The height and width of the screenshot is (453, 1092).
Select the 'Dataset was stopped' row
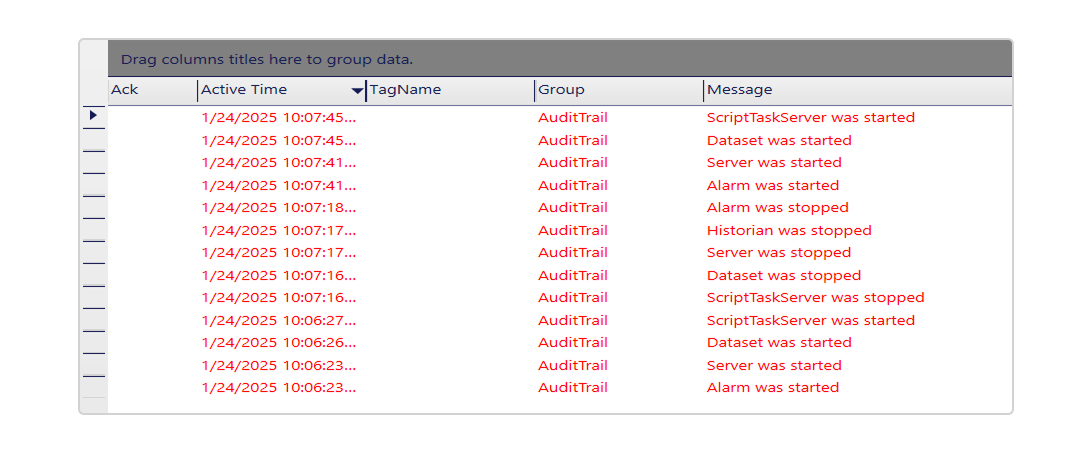coord(560,275)
